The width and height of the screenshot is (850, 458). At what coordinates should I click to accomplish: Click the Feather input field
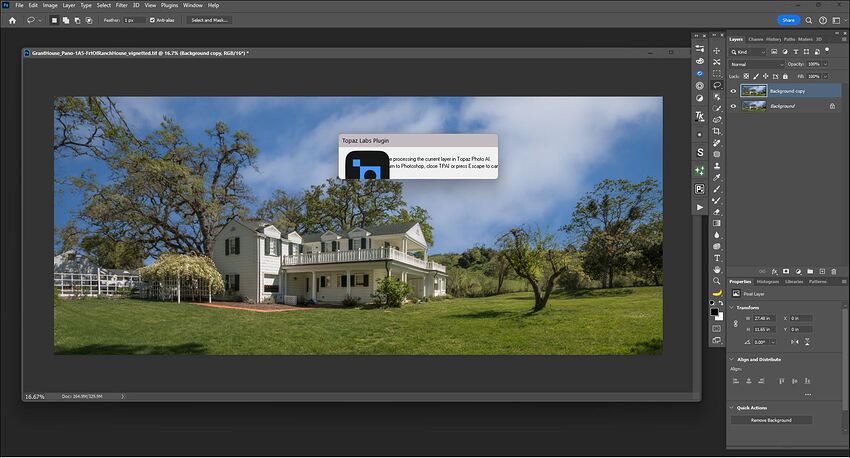[133, 19]
